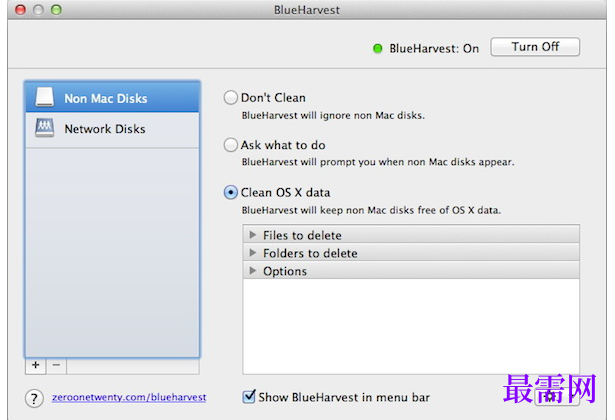
Task: Add a disk with the plus button
Action: tap(36, 365)
